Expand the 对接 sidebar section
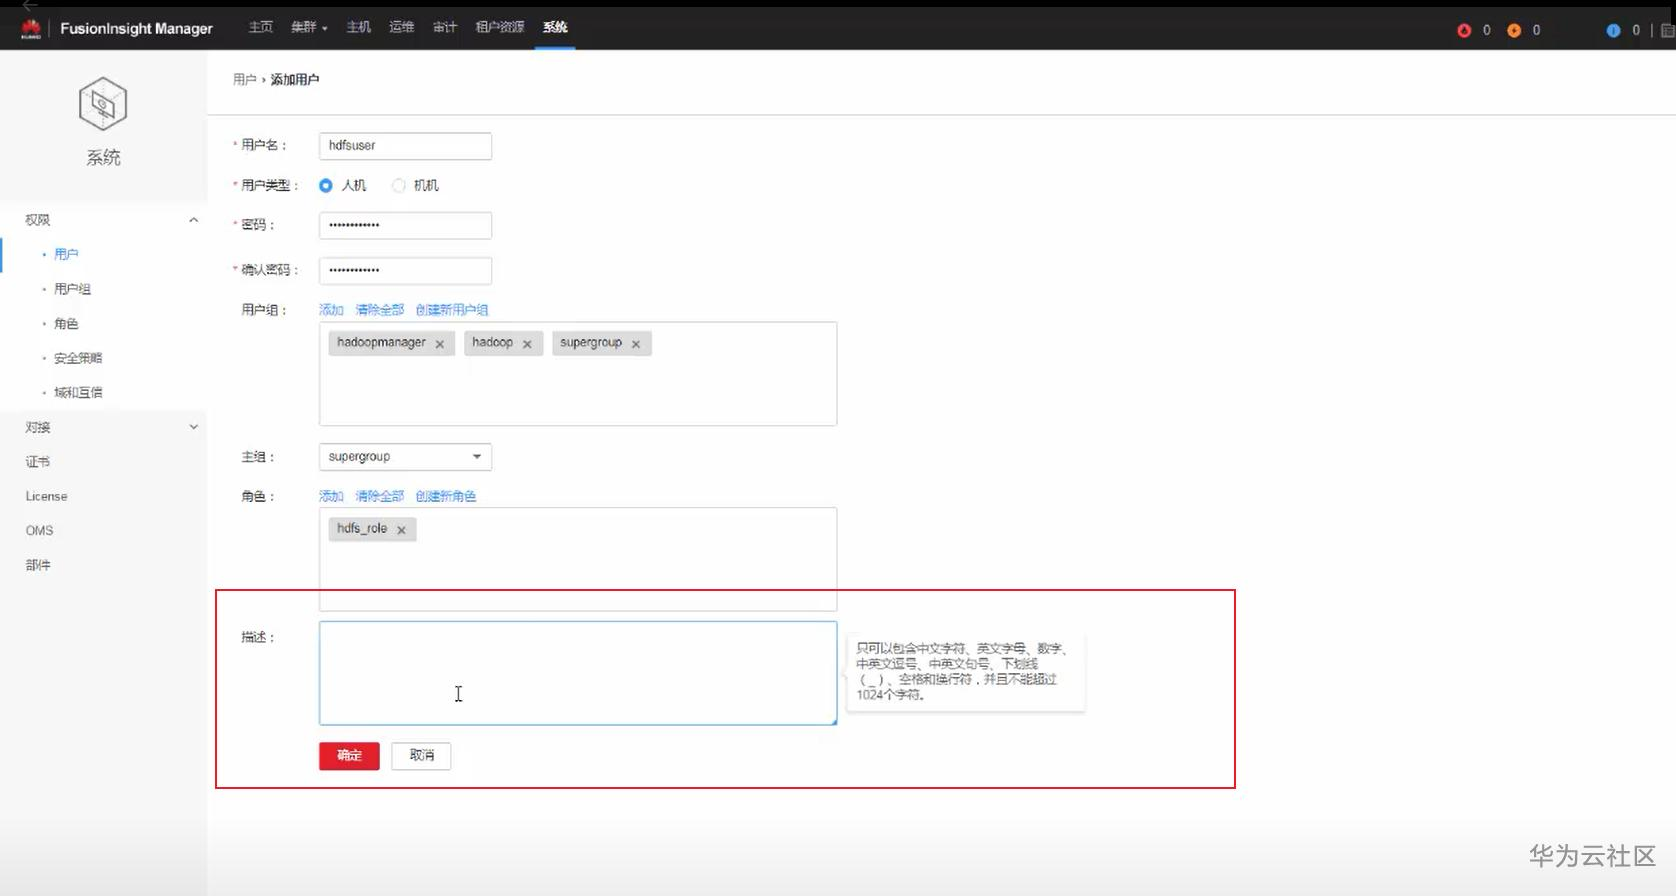The width and height of the screenshot is (1676, 896). tap(194, 427)
